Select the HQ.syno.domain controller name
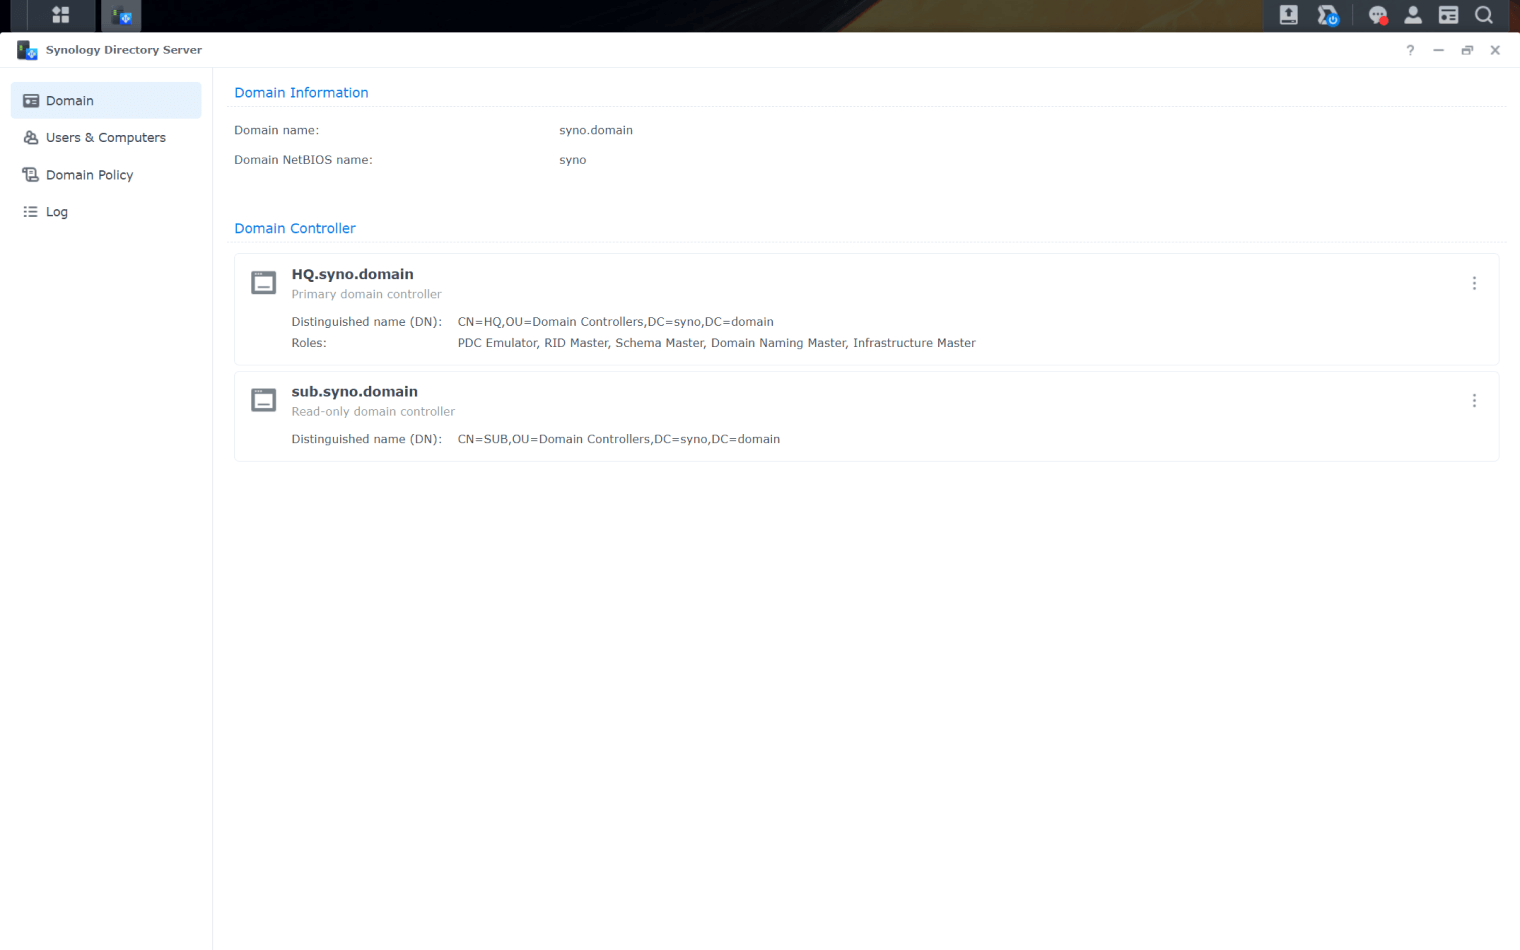Viewport: 1520px width, 950px height. coord(352,274)
